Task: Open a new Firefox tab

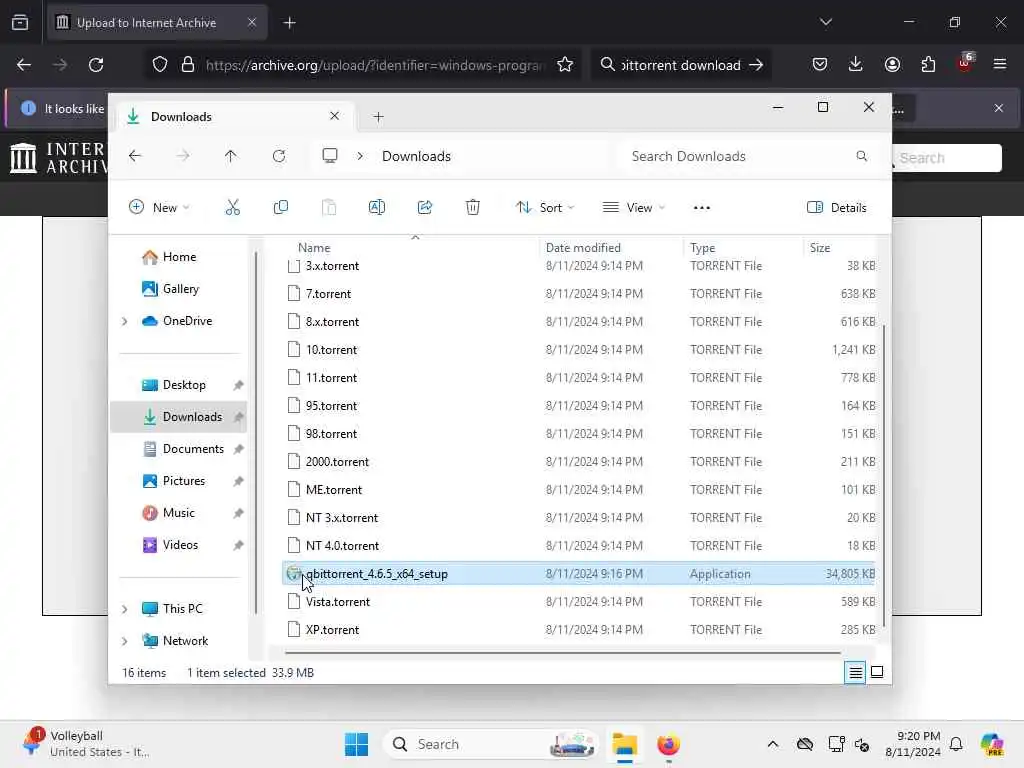Action: 289,23
